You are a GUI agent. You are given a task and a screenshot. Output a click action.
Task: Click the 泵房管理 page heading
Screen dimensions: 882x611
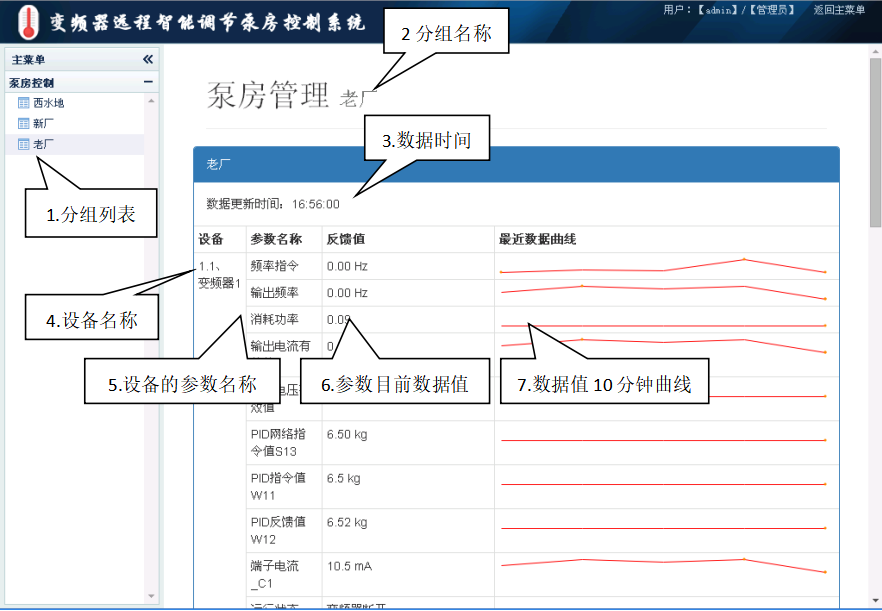click(268, 95)
